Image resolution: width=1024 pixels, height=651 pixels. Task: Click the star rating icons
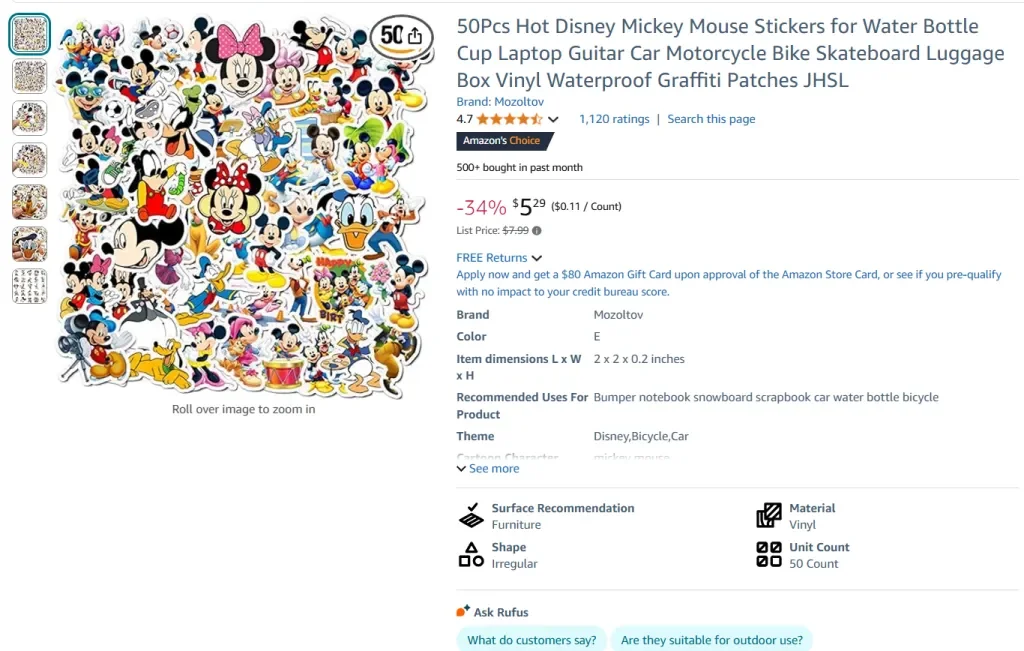(x=510, y=119)
